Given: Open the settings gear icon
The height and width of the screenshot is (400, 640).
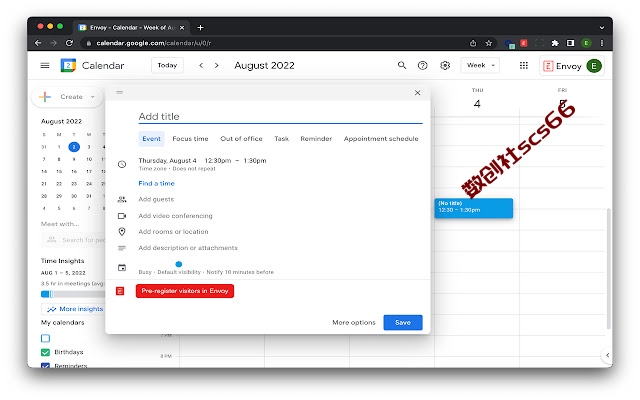Looking at the screenshot, I should [445, 65].
